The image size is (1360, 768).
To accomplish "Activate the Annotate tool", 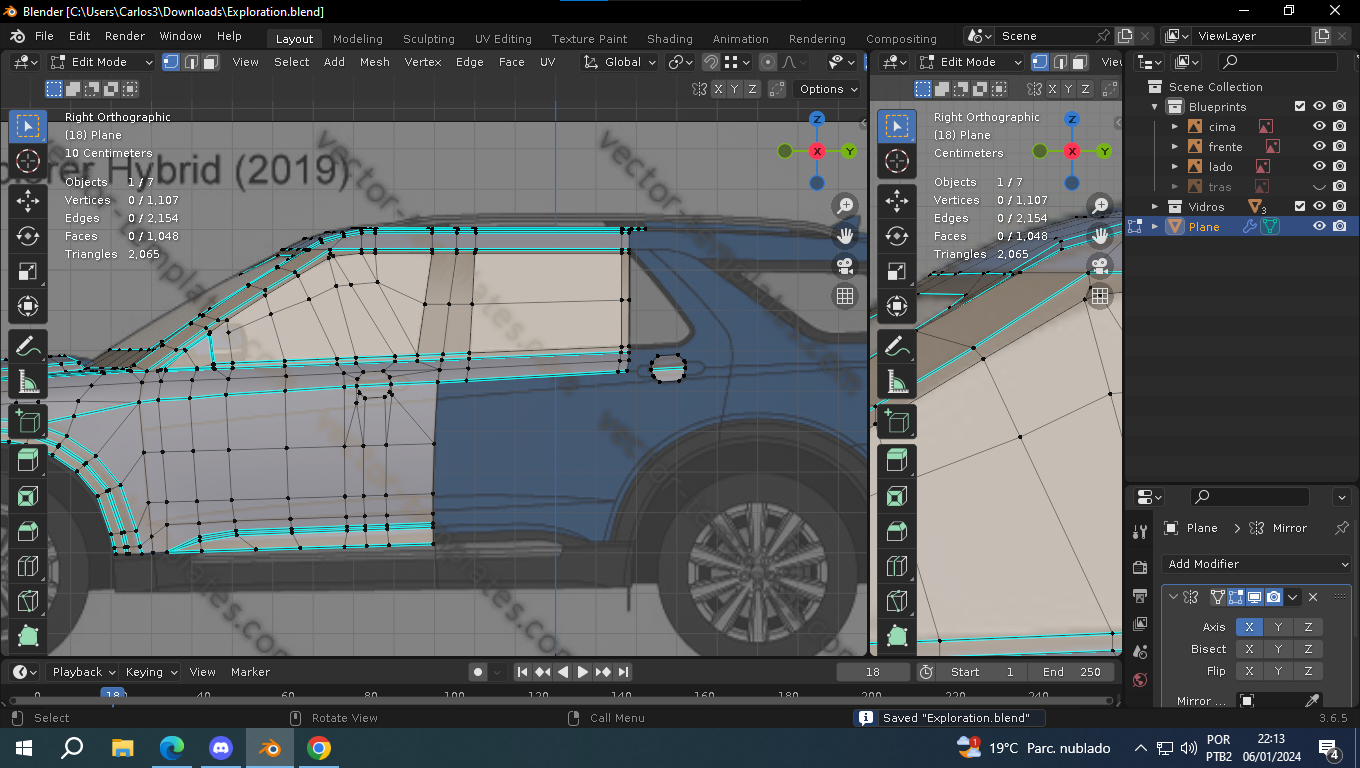I will pyautogui.click(x=28, y=347).
